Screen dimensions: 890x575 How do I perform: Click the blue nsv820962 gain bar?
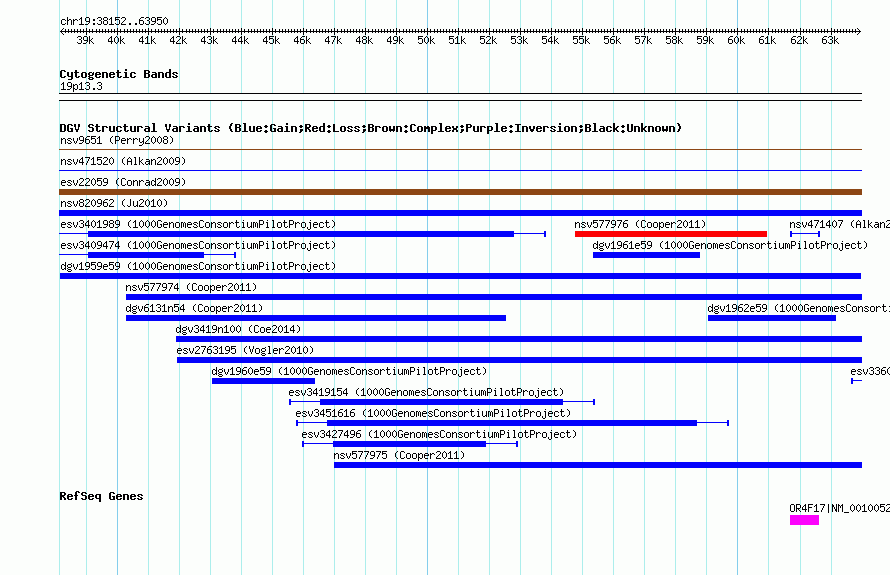460,213
